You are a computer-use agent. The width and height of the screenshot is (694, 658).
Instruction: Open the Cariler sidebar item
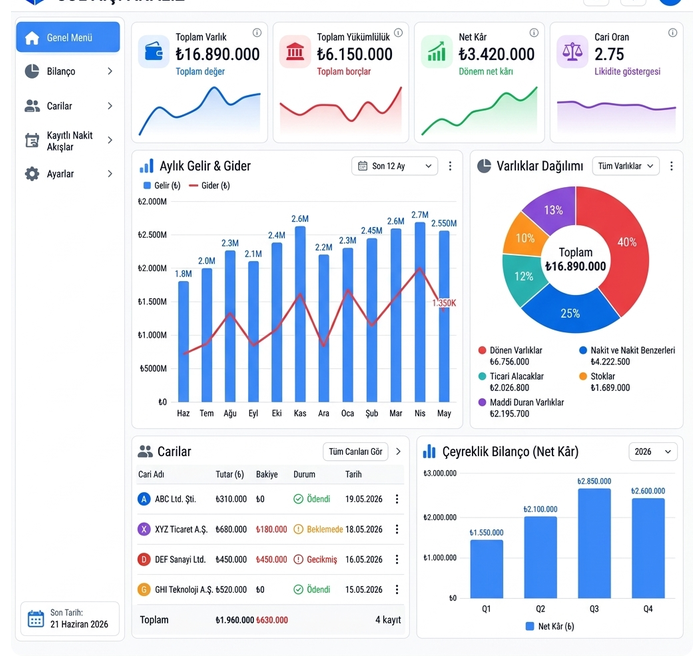coord(68,106)
